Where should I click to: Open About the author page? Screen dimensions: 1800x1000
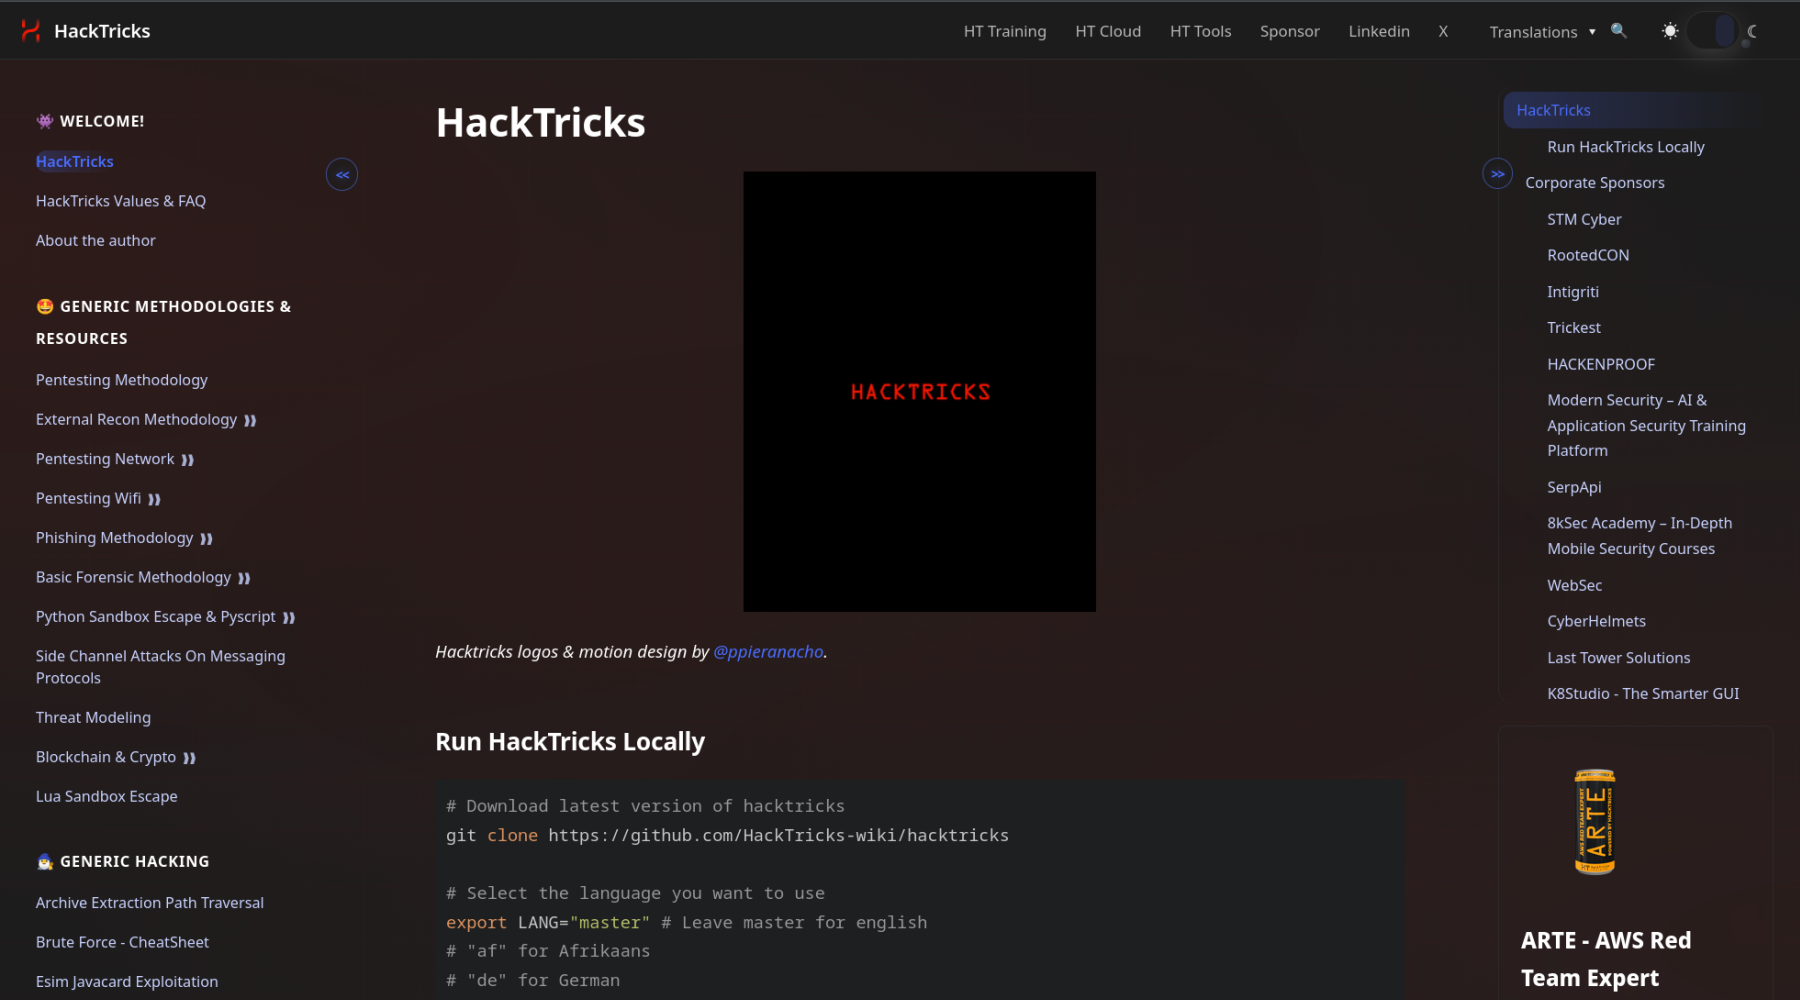click(95, 240)
